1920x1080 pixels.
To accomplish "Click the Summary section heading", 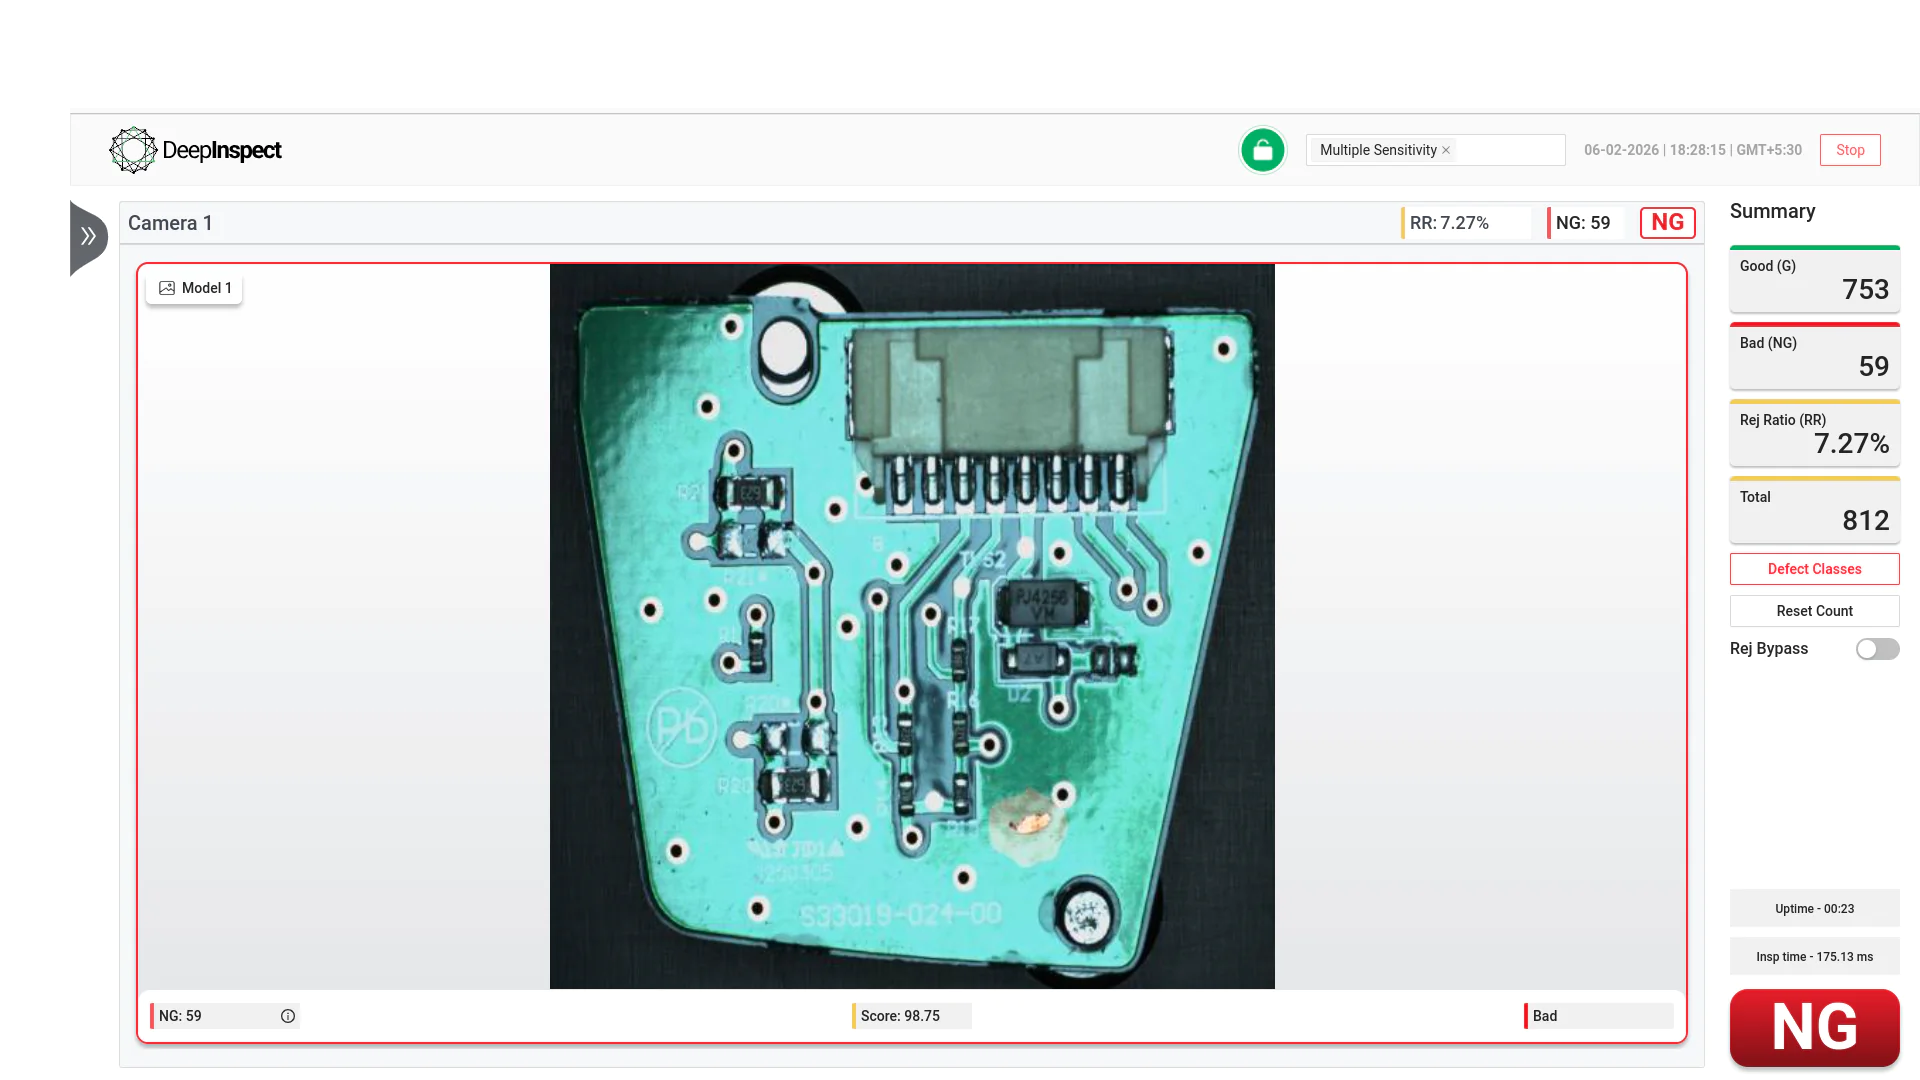I will [1772, 211].
